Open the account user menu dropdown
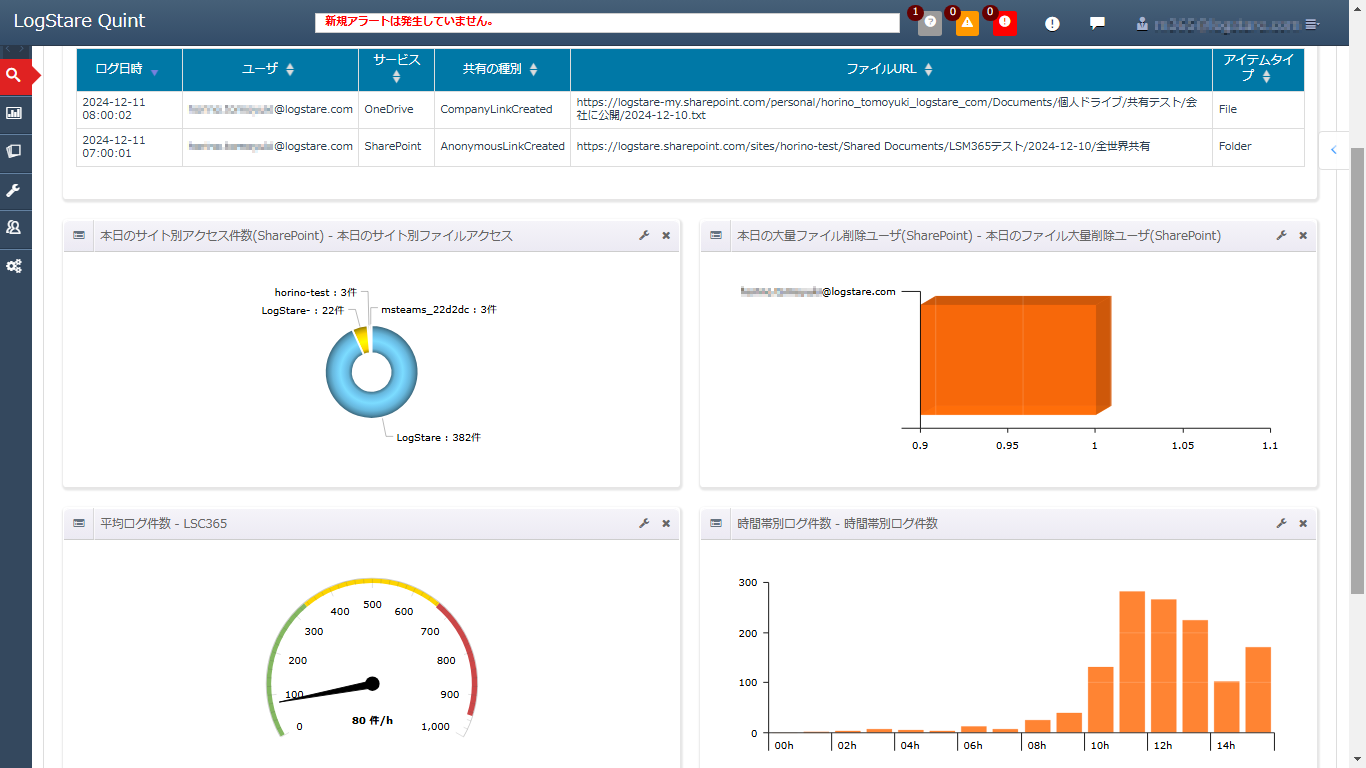Image resolution: width=1366 pixels, height=768 pixels. click(x=1228, y=23)
